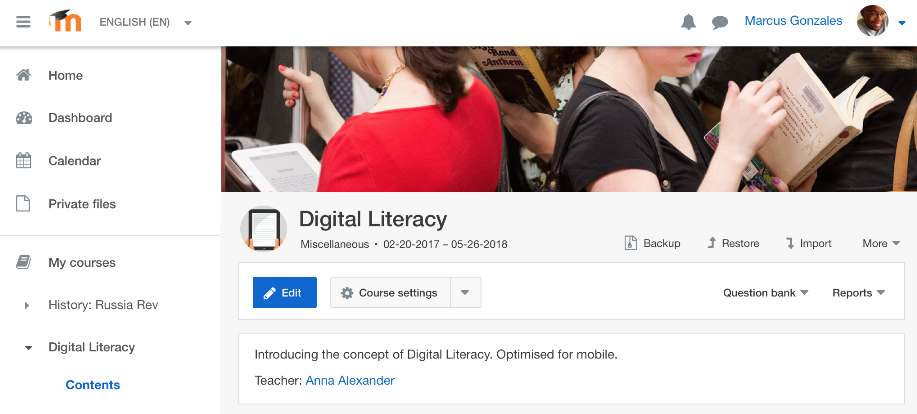The image size is (917, 414).
Task: Click the Dashboard gauge icon
Action: 23,118
